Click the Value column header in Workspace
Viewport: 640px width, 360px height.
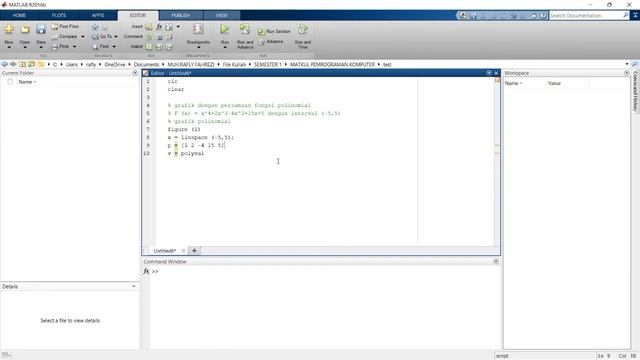(554, 83)
